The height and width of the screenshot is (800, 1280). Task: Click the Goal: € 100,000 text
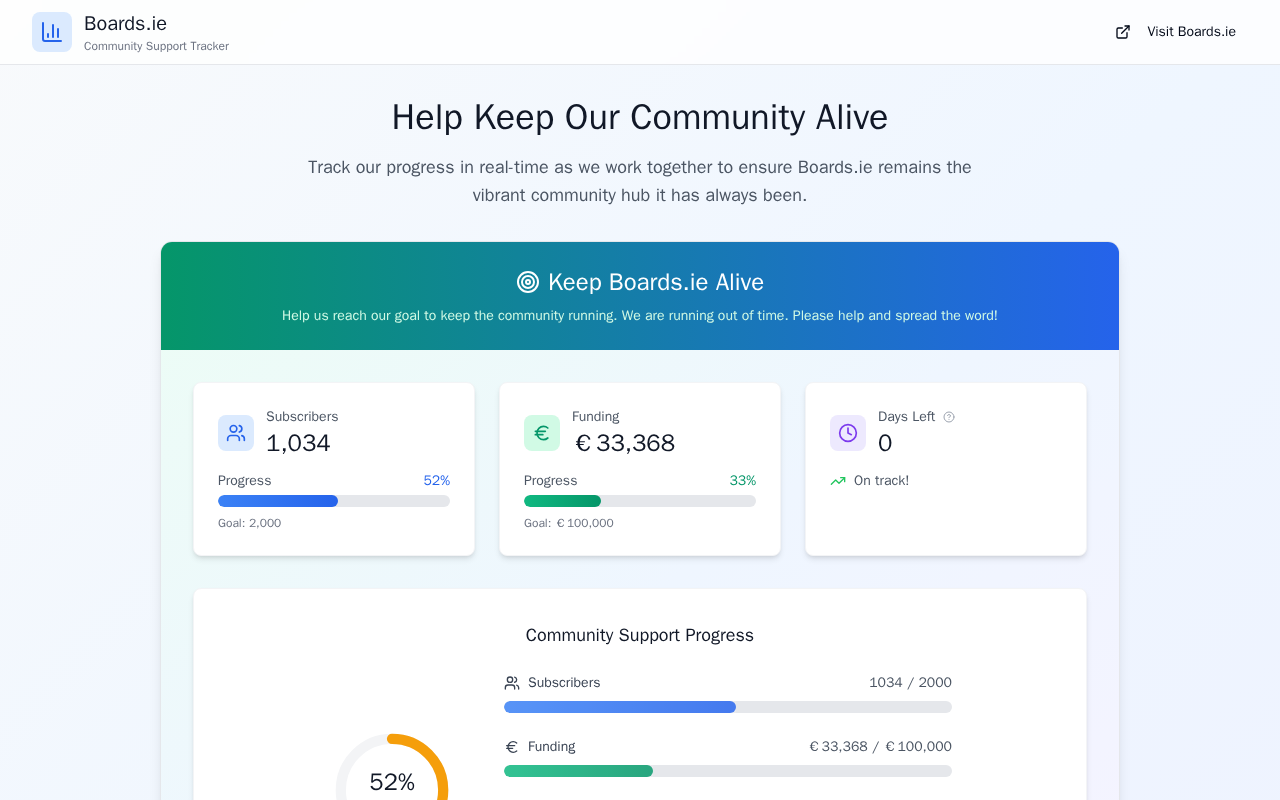point(569,523)
